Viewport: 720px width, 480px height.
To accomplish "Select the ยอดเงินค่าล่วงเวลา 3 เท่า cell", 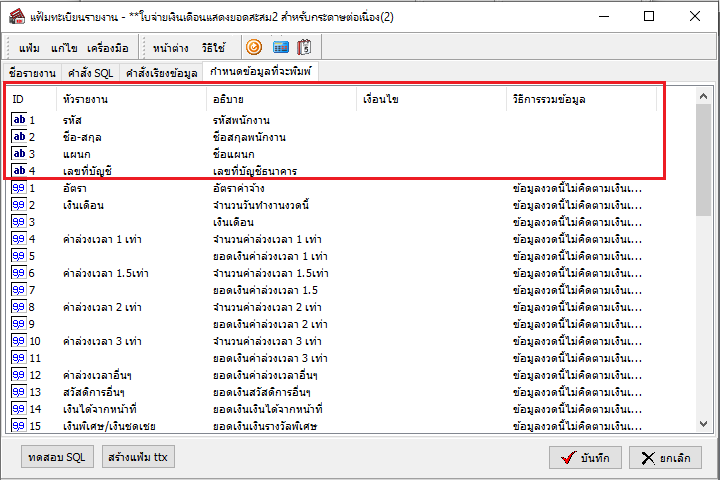I will tap(270, 358).
